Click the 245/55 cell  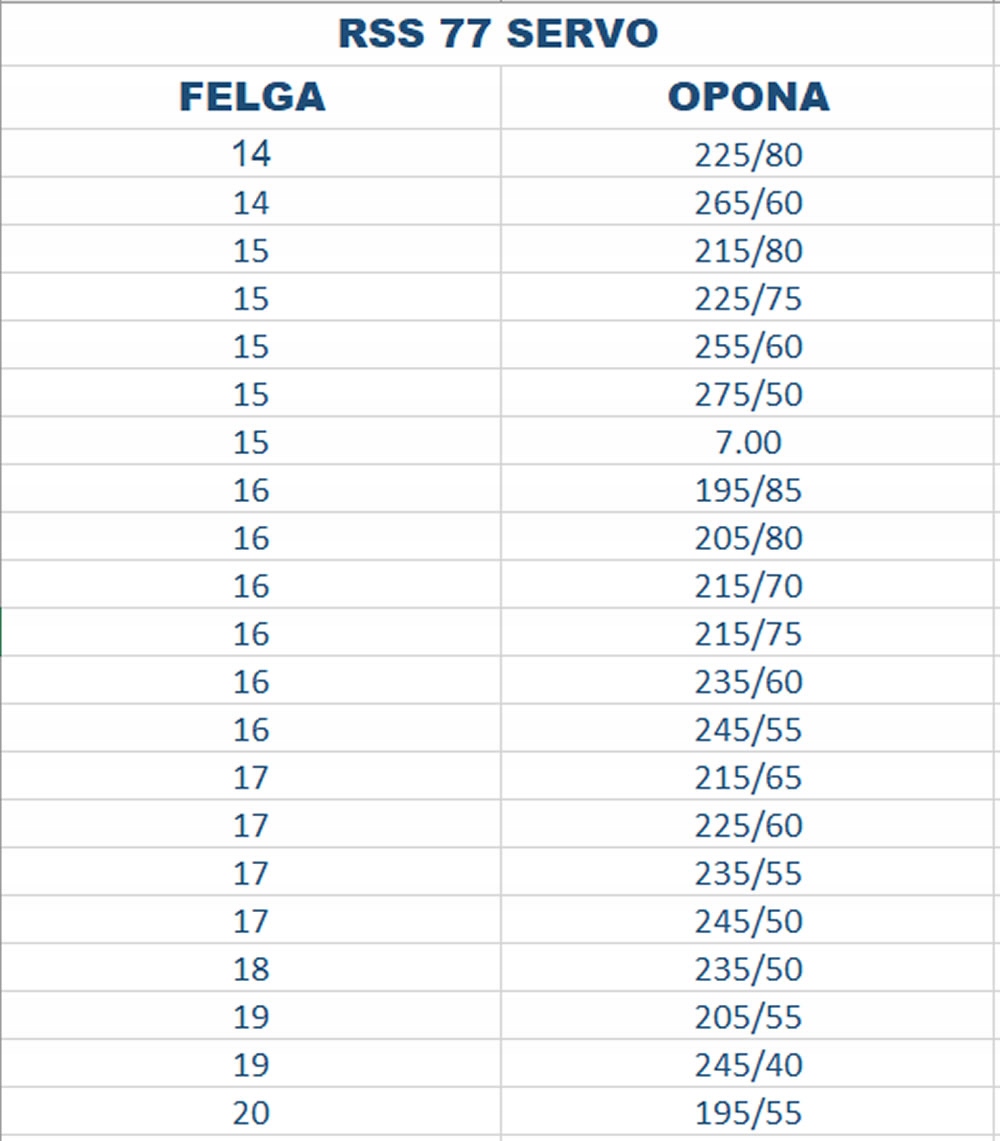(748, 730)
